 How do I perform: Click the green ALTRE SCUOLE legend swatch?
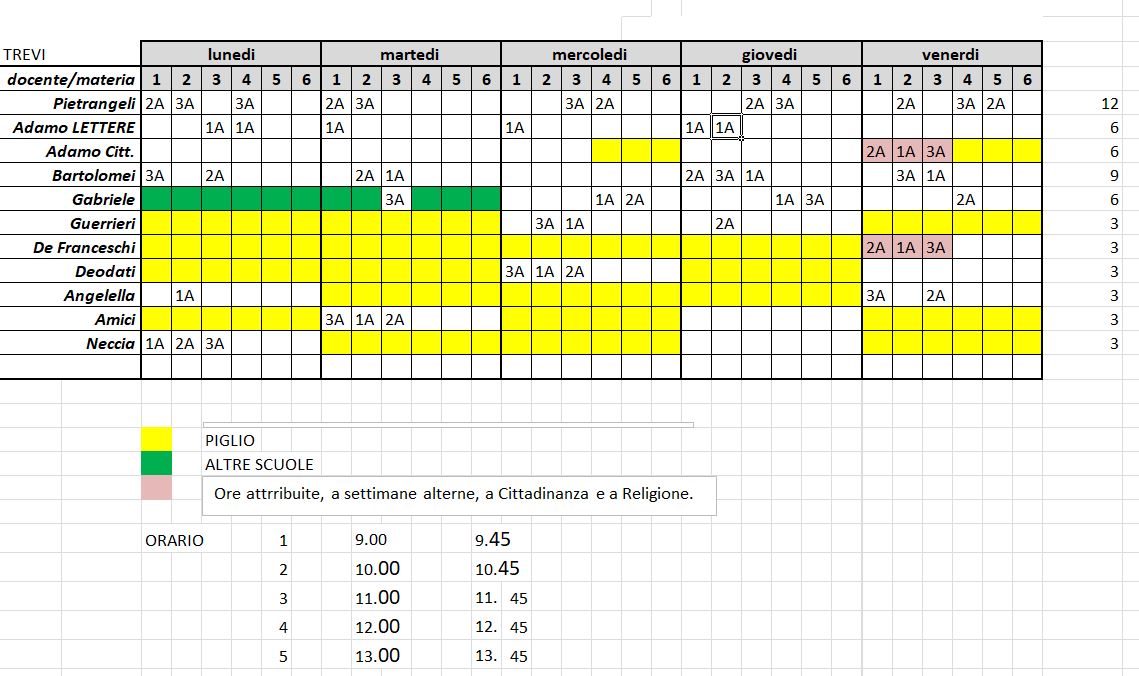point(156,463)
